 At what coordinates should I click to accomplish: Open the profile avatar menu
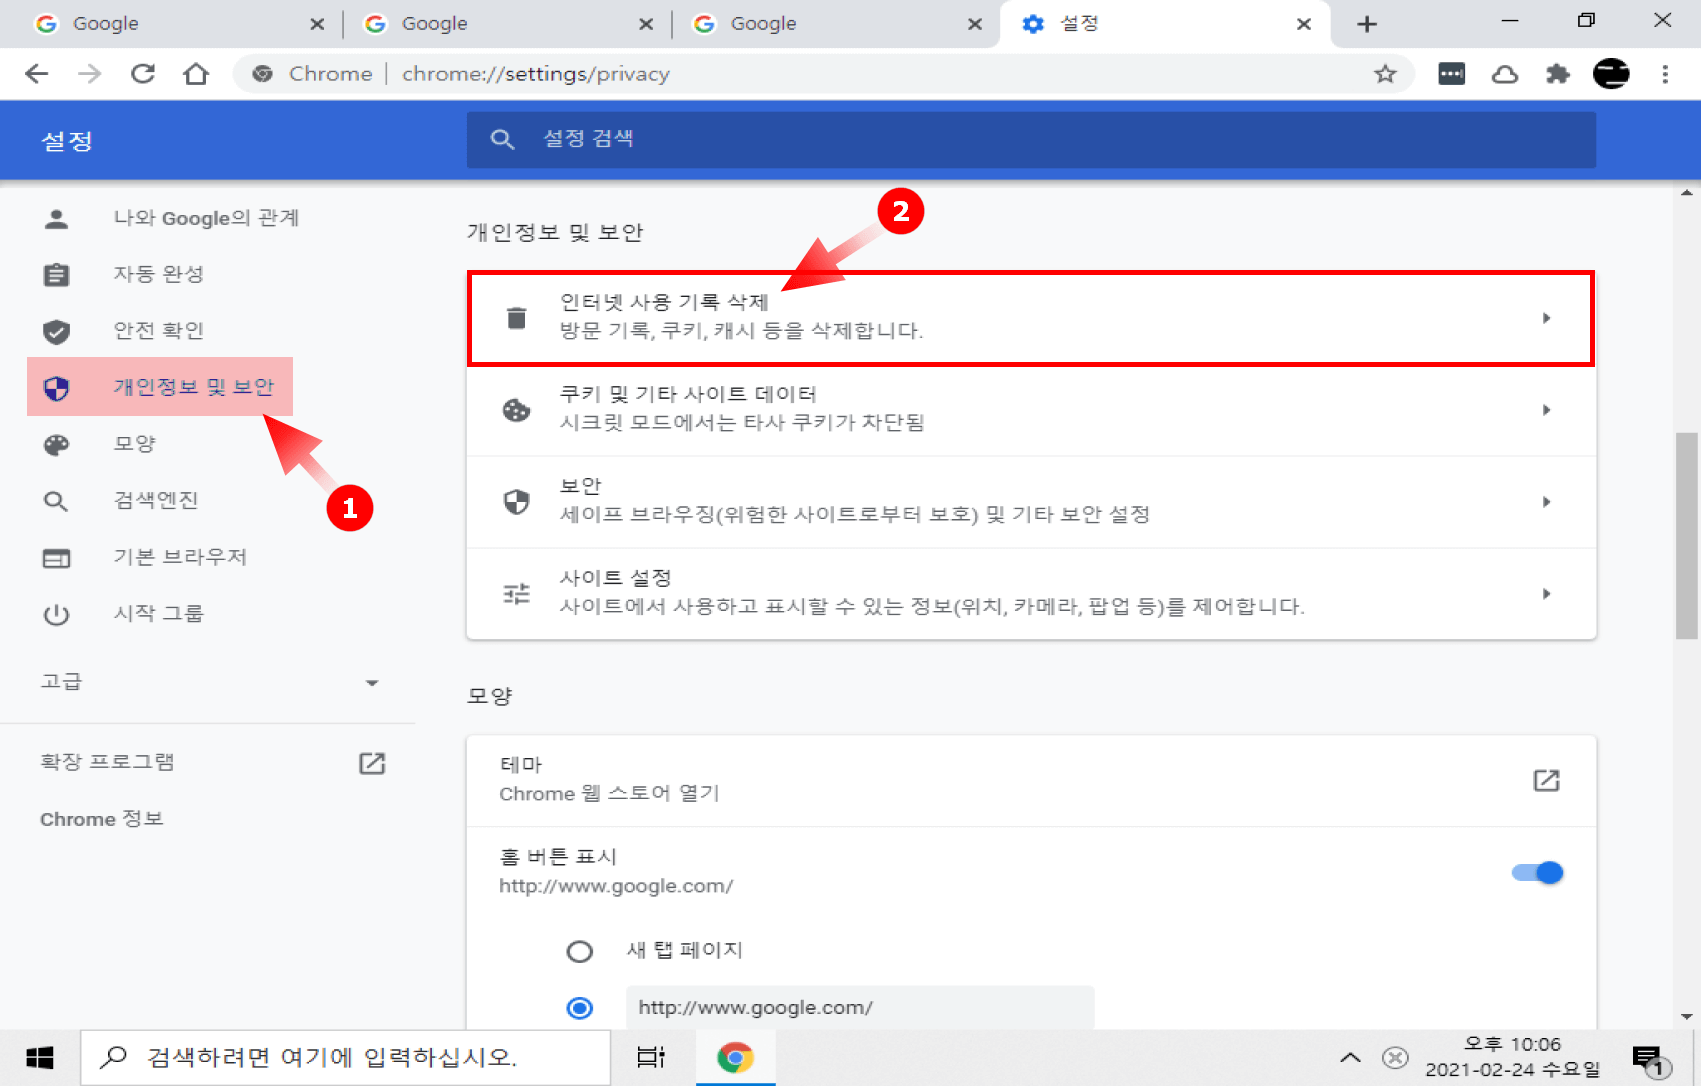[1611, 73]
